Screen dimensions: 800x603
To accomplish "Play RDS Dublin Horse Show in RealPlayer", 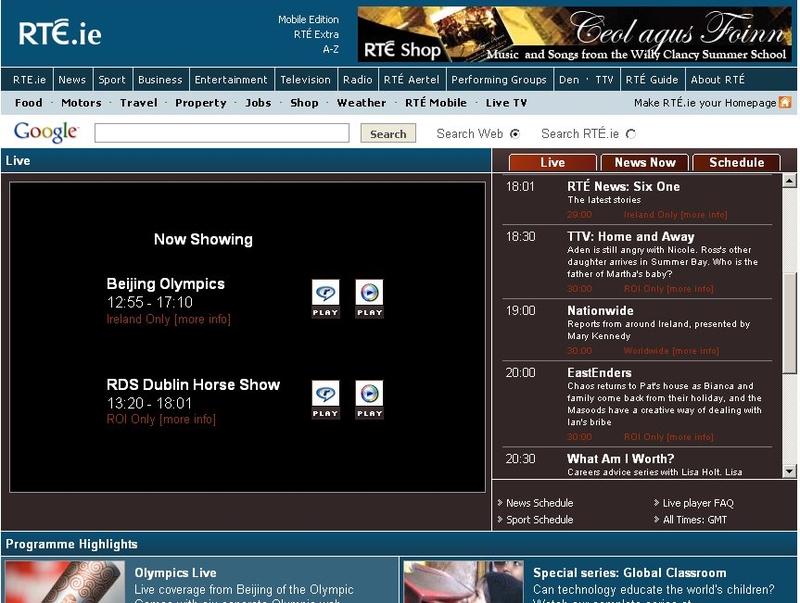I will (x=325, y=398).
